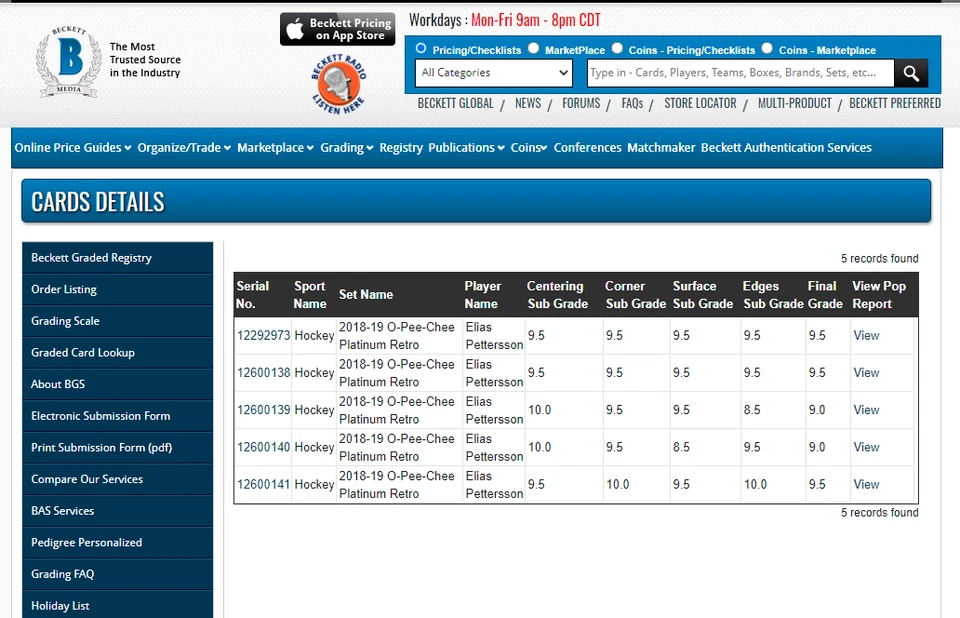Open Beckett Authentication Services
Viewport: 960px width, 618px height.
pos(786,148)
